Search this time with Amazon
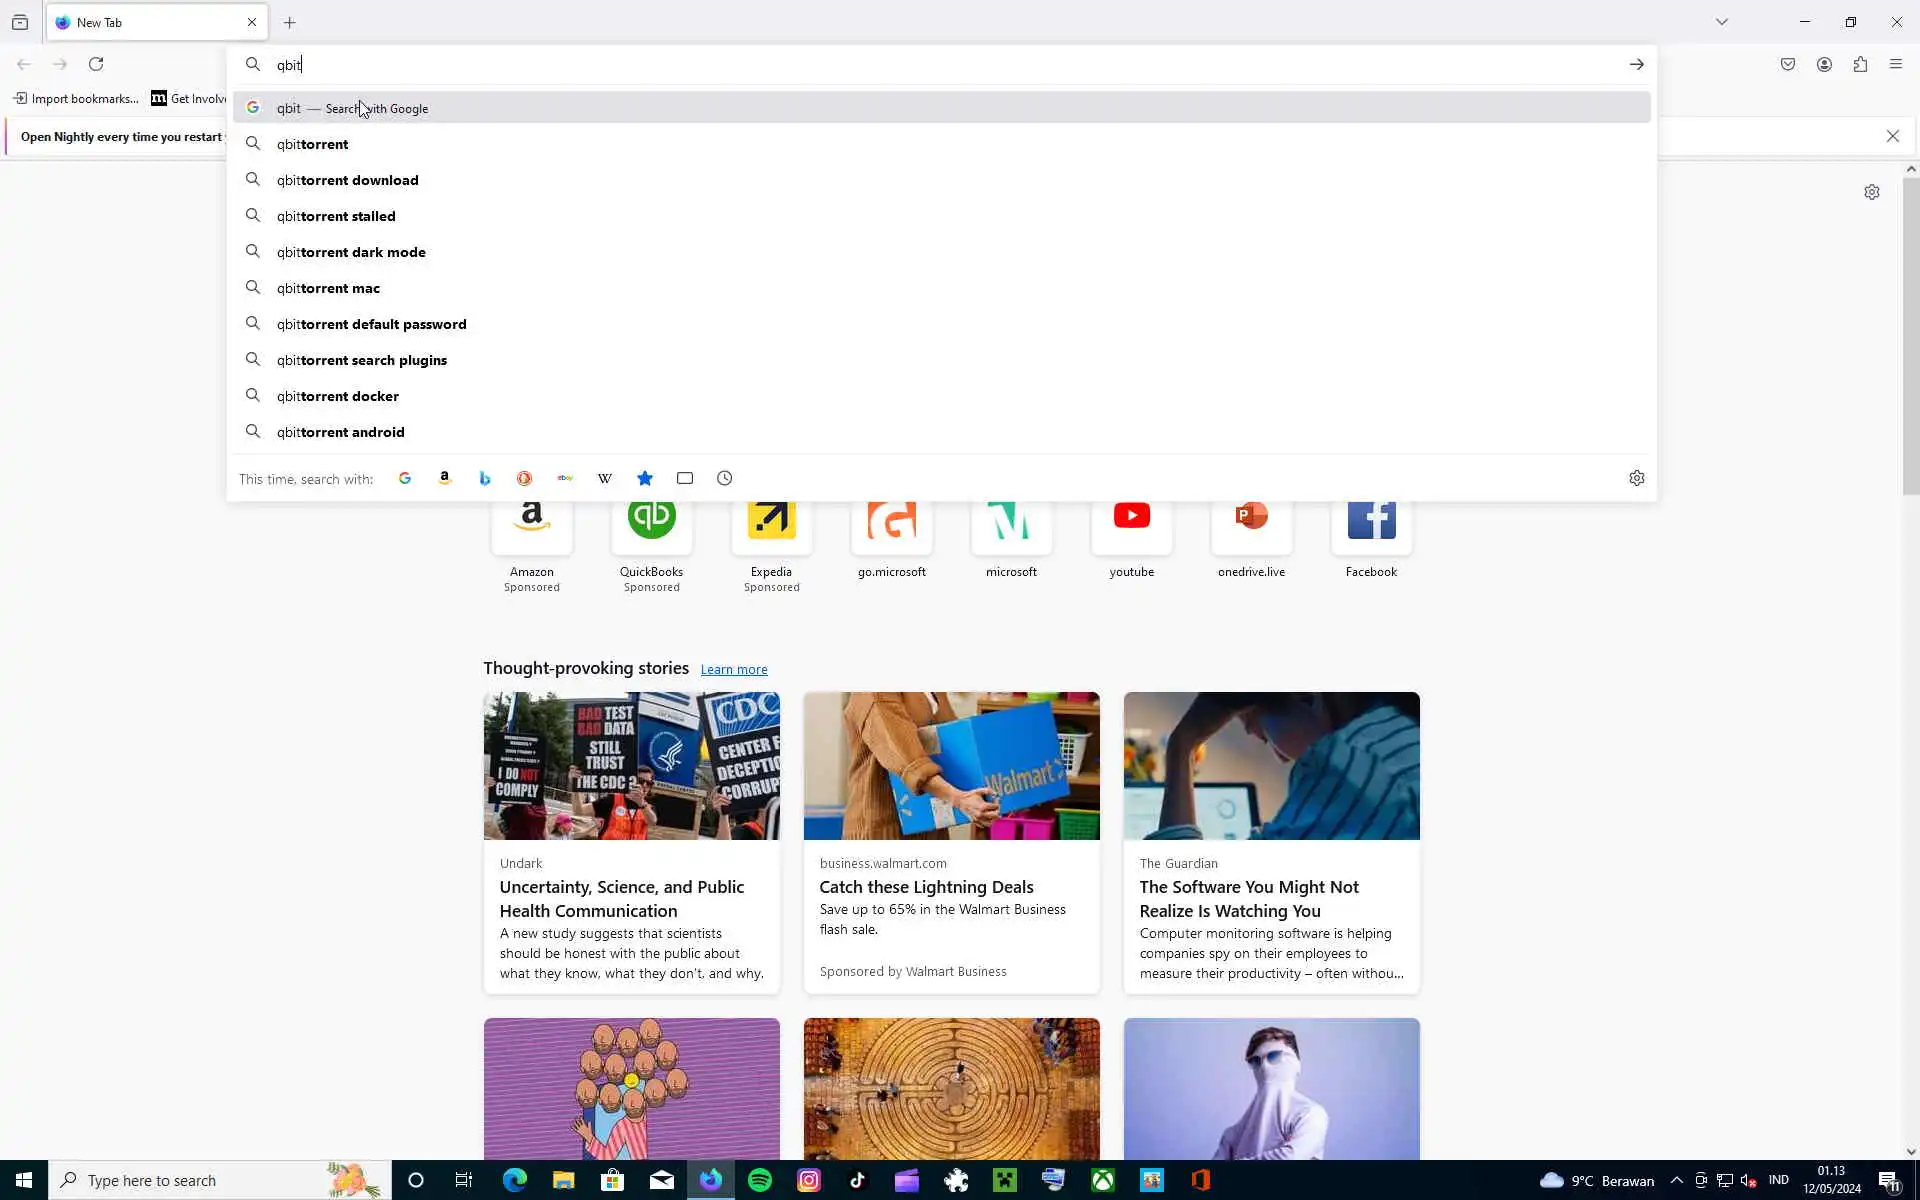 tap(445, 479)
